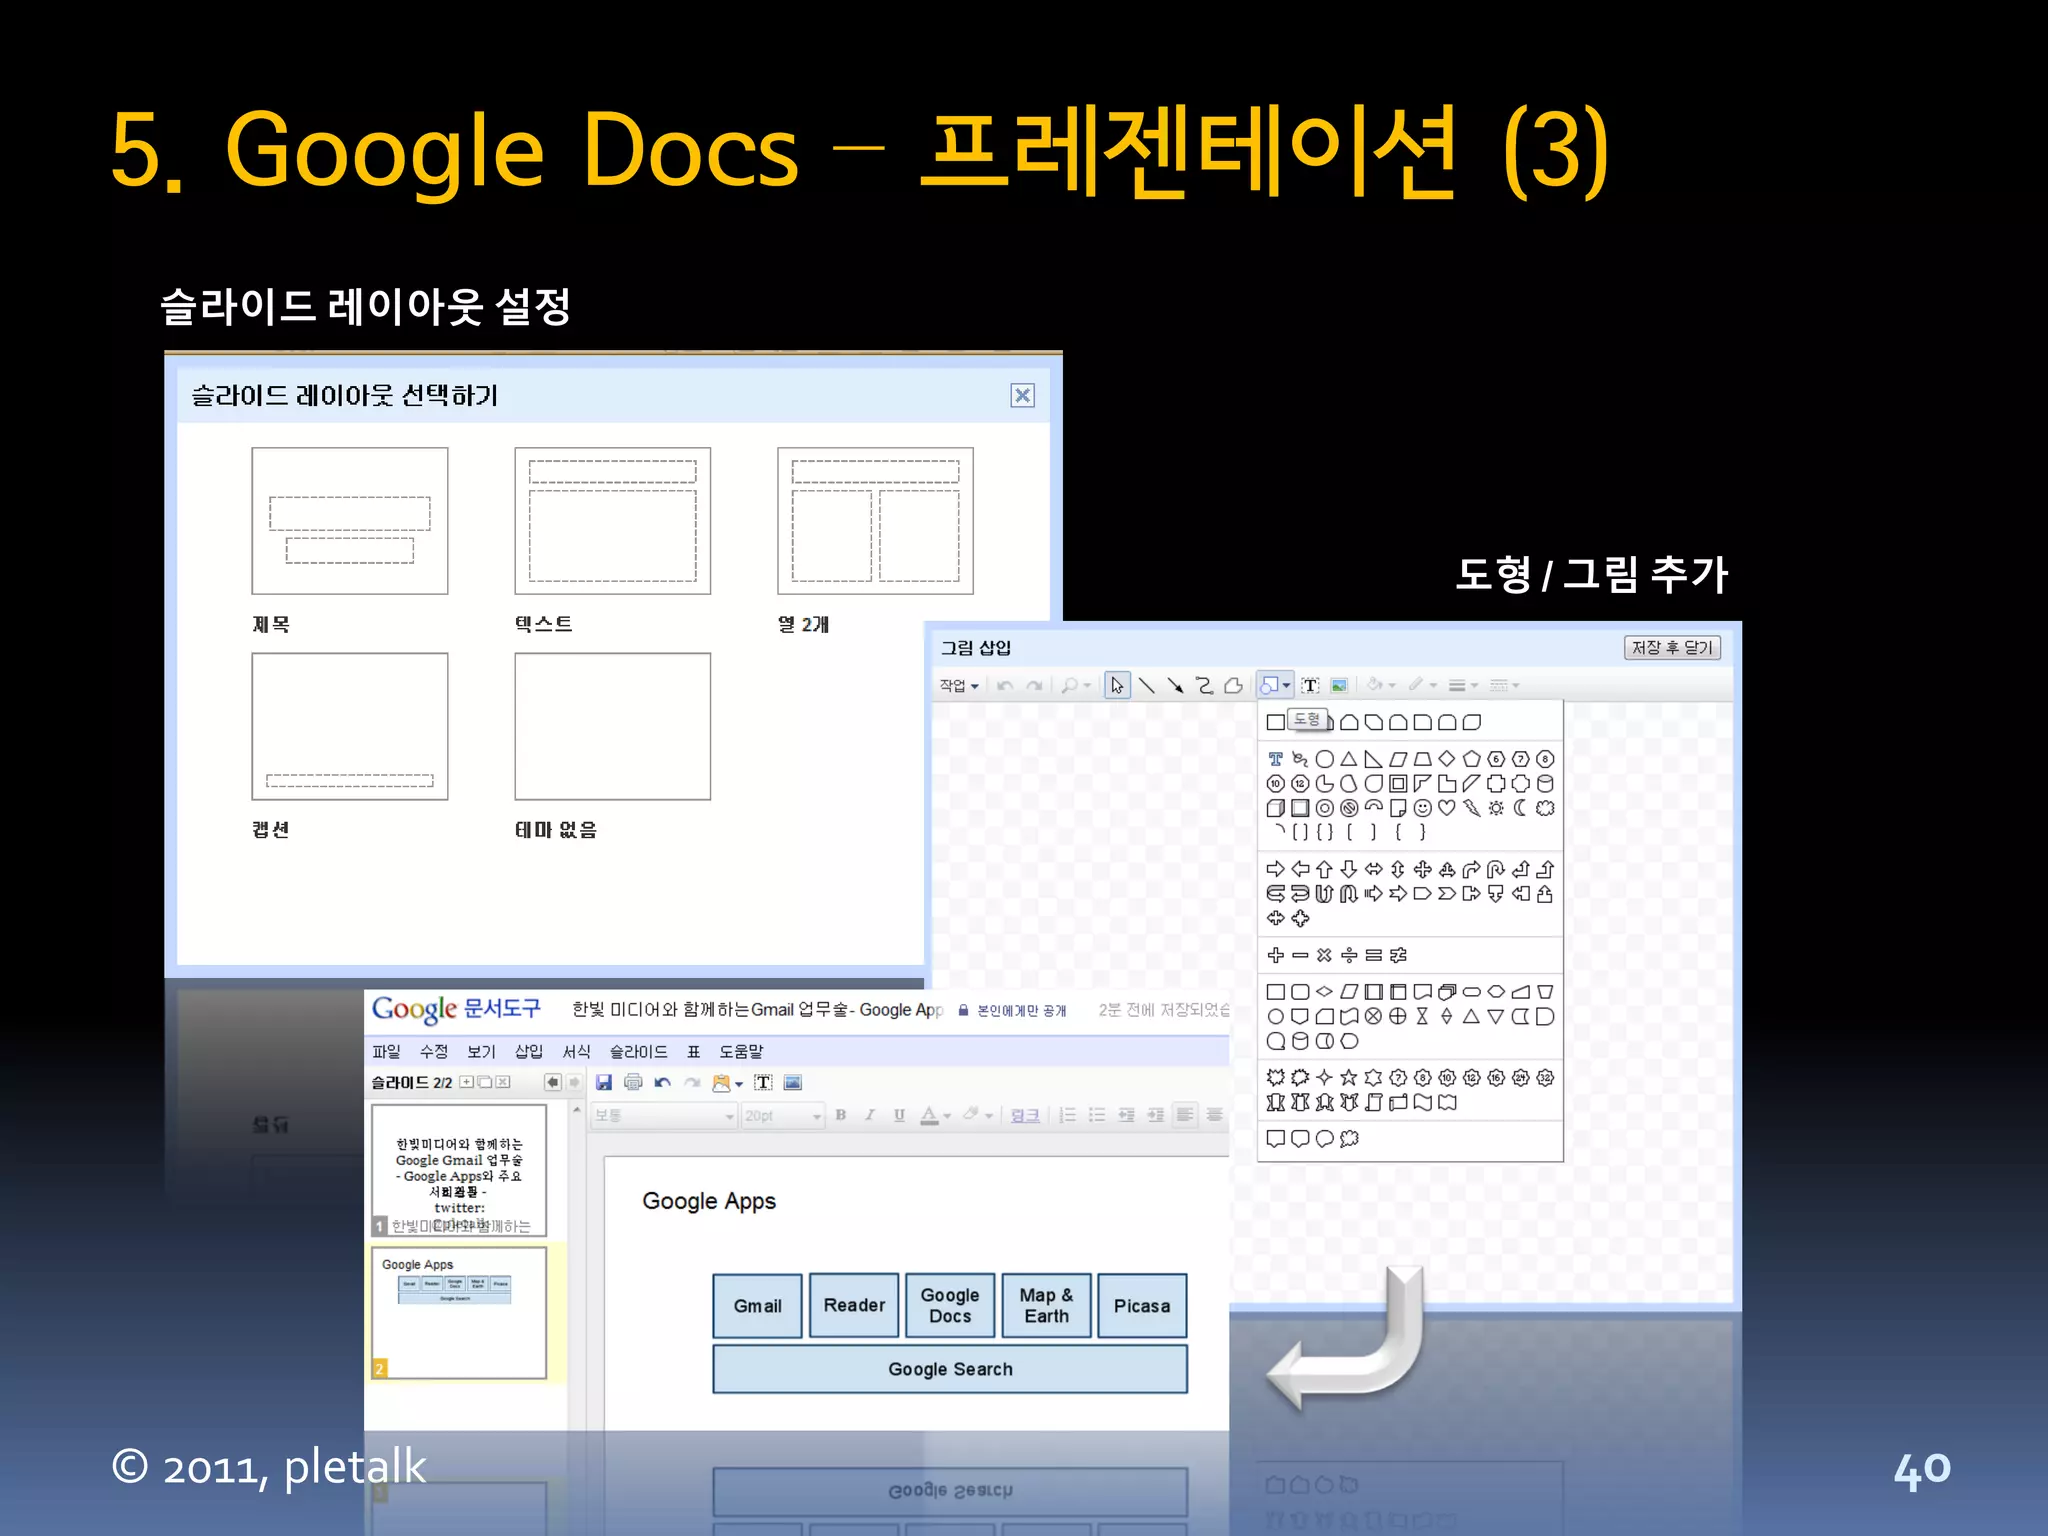Choose the straight line tool in drawing toolbar

click(1147, 685)
